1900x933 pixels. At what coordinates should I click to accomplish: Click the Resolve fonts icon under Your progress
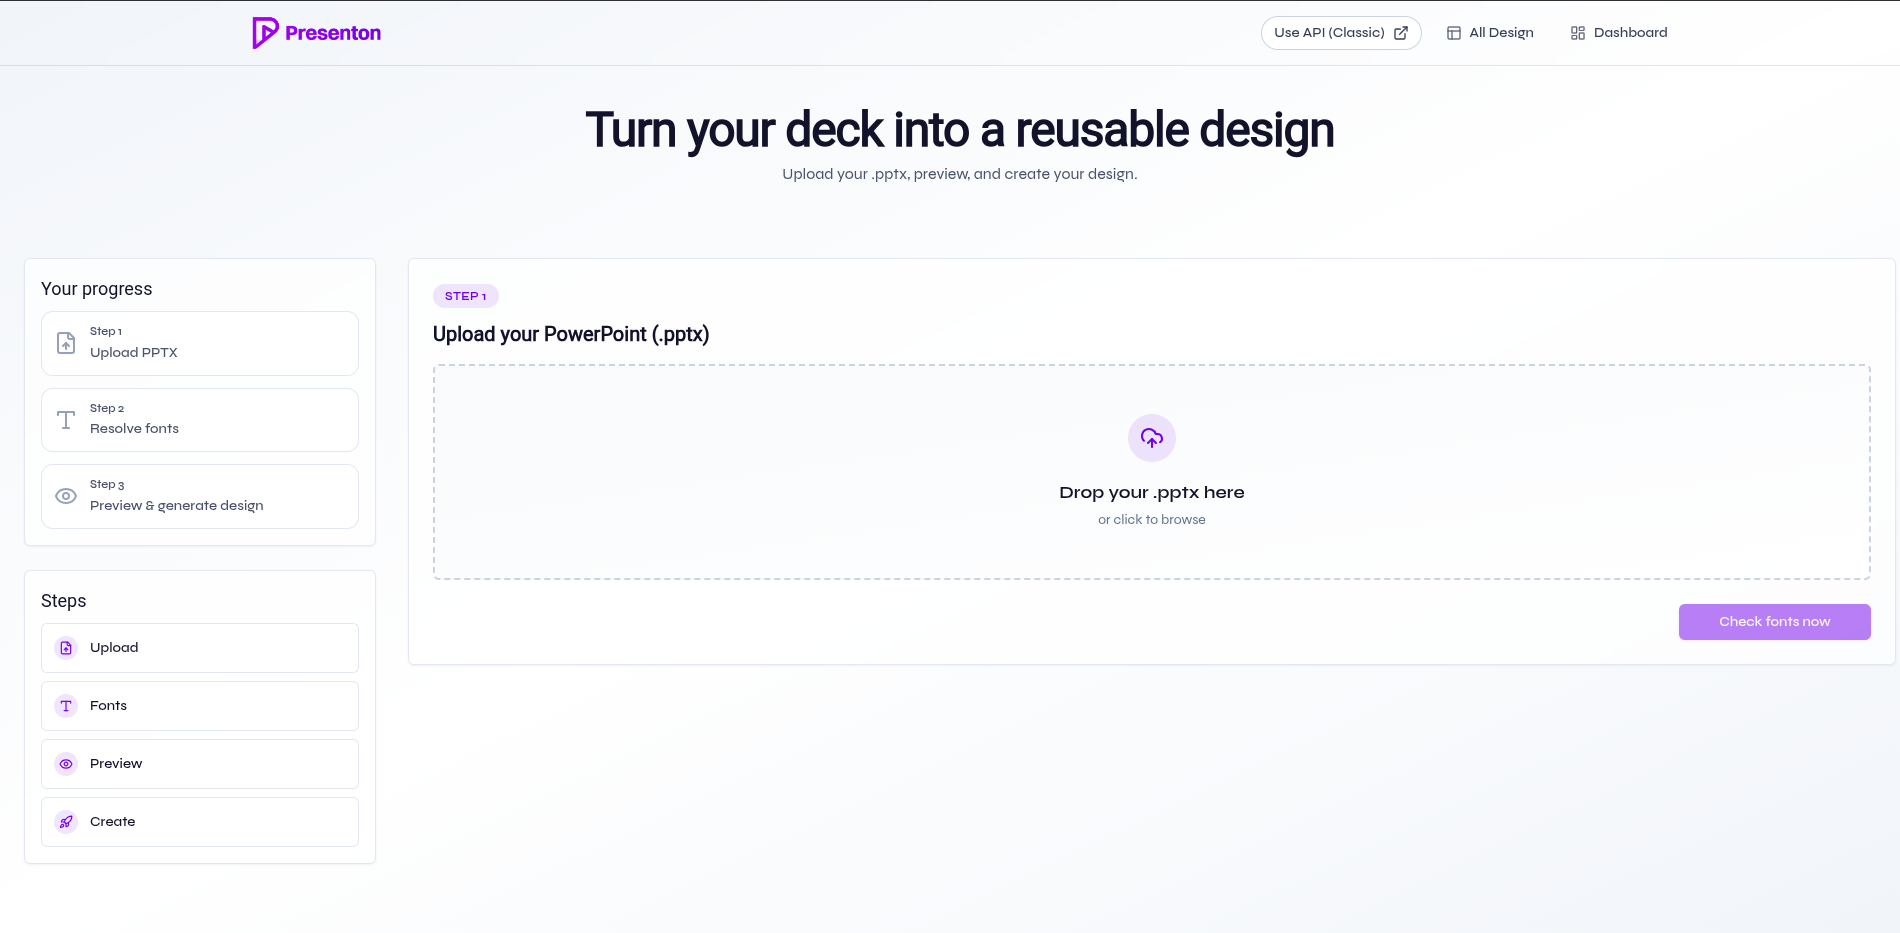pos(65,420)
